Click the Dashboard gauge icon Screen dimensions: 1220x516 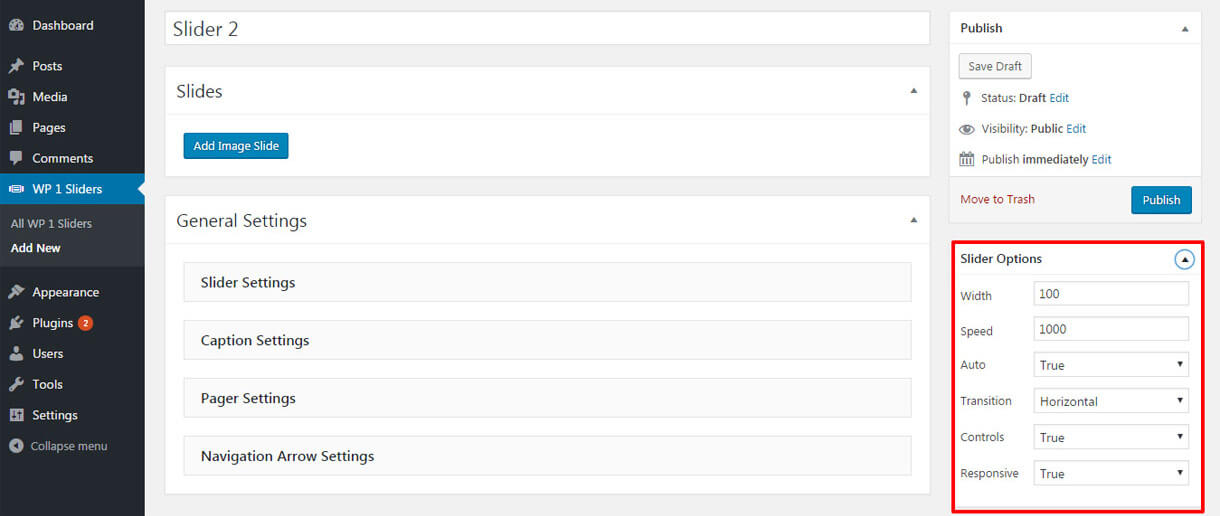point(16,25)
